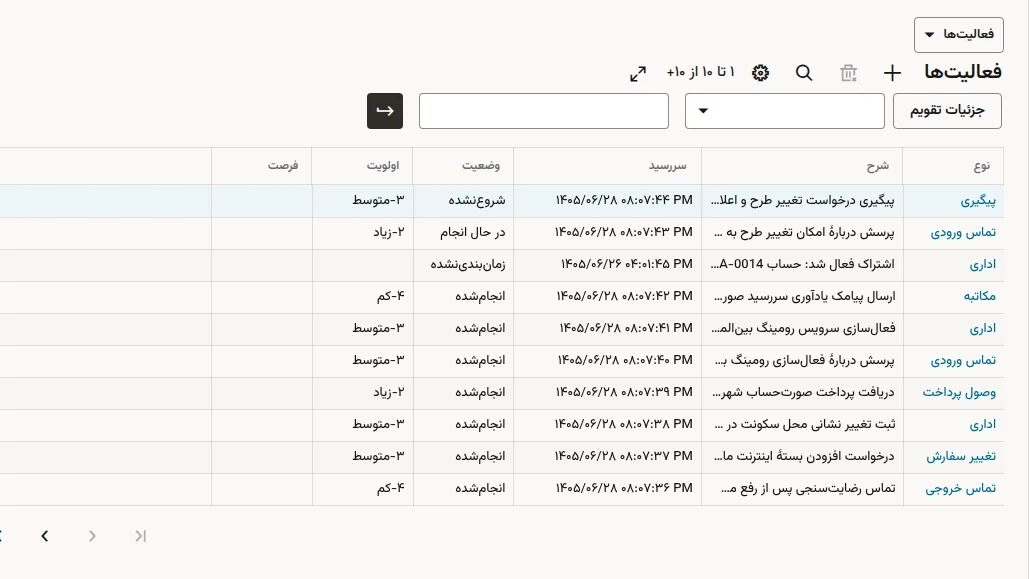Go to the last page of the list
The image size is (1029, 579).
pyautogui.click(x=140, y=536)
